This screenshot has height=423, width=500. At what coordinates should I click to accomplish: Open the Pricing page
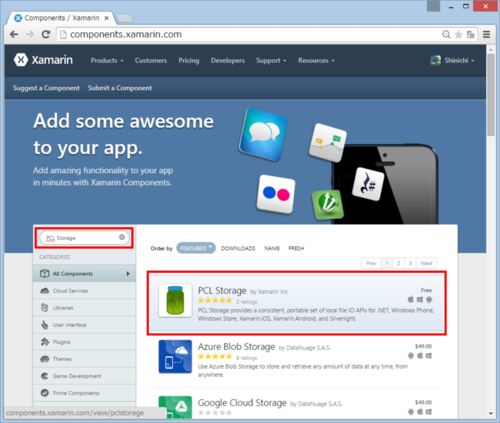189,60
